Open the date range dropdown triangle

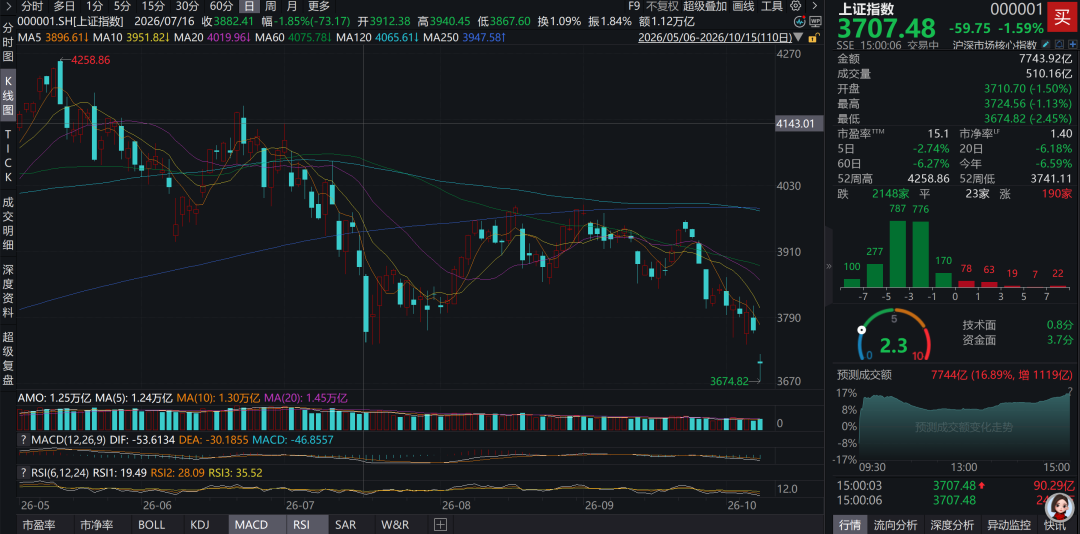point(798,37)
